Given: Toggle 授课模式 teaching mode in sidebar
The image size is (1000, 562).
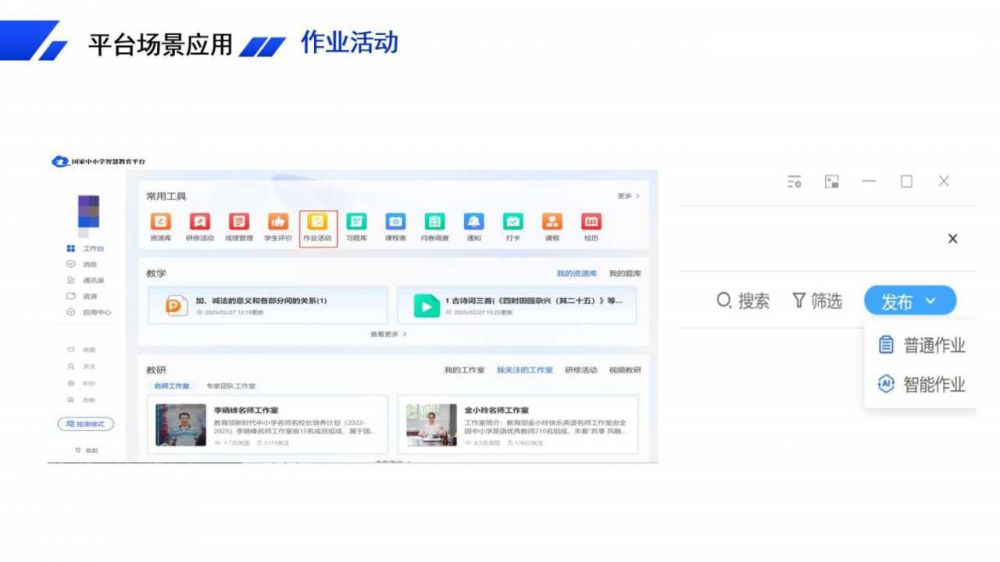Looking at the screenshot, I should pyautogui.click(x=85, y=424).
